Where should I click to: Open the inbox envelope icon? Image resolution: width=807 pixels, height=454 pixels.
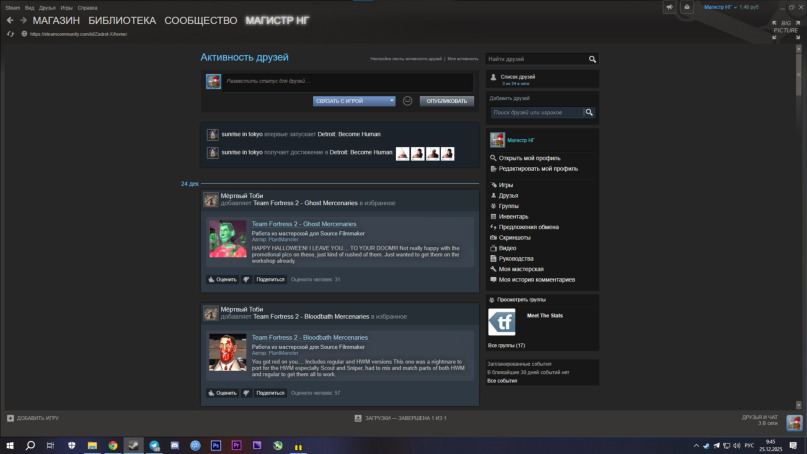pyautogui.click(x=687, y=7)
